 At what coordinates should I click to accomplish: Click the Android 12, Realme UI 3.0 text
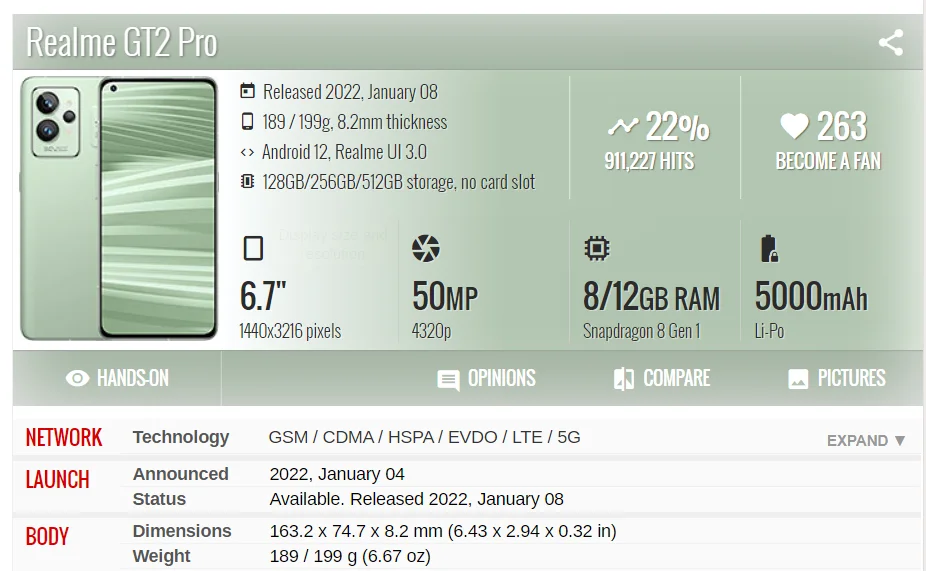(x=344, y=152)
